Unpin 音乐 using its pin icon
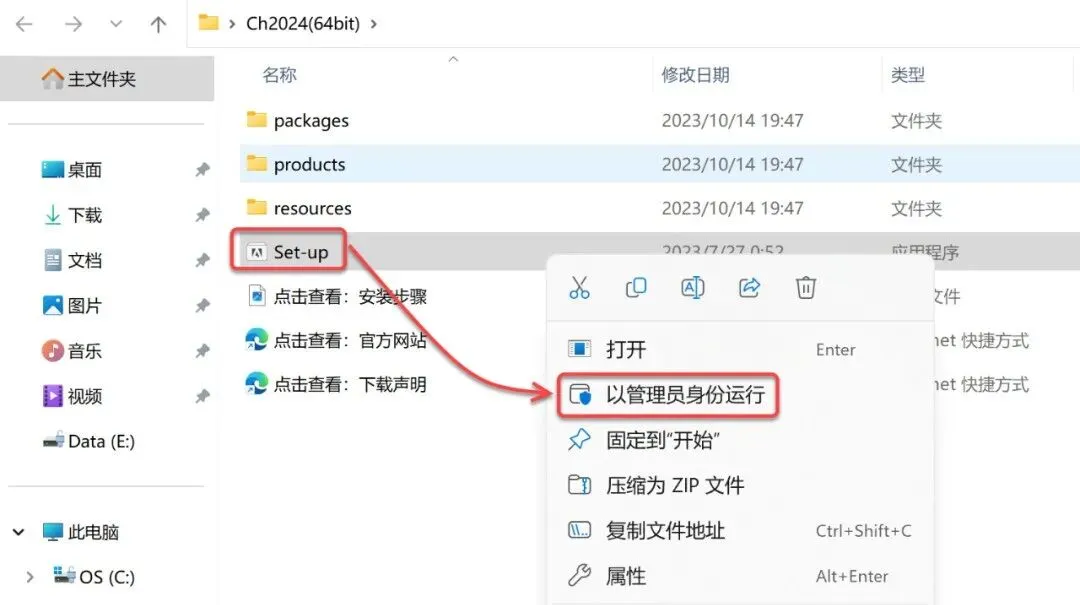 pyautogui.click(x=202, y=351)
